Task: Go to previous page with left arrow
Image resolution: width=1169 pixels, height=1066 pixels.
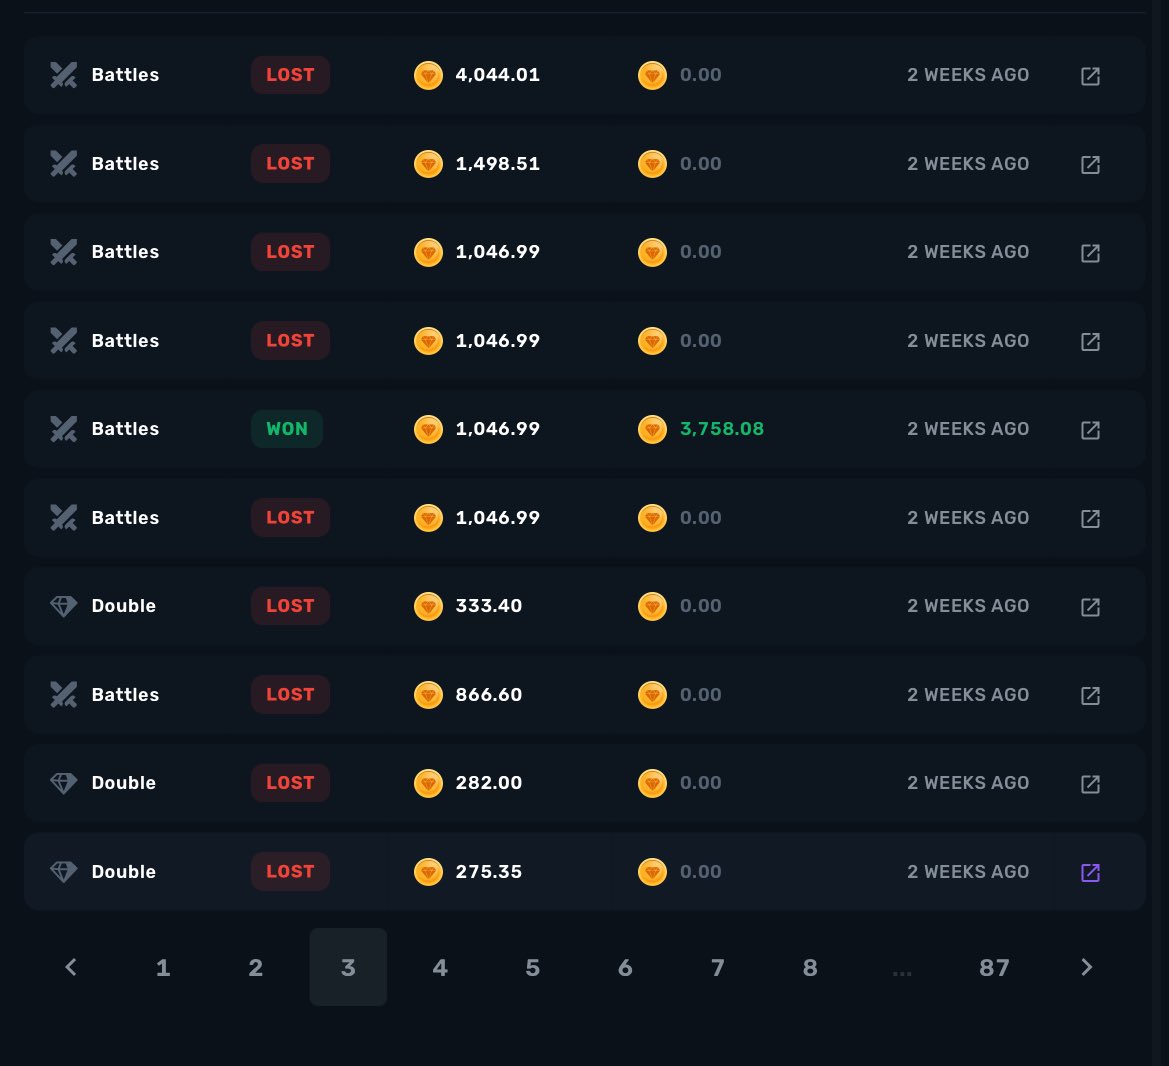Action: pyautogui.click(x=71, y=967)
